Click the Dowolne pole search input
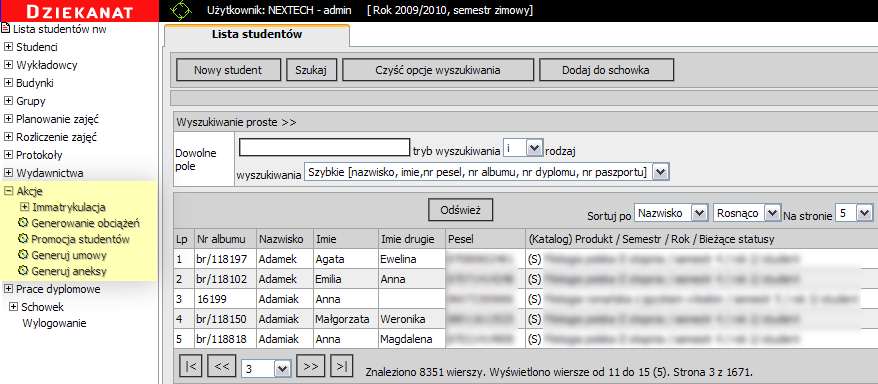This screenshot has width=878, height=384. pyautogui.click(x=324, y=147)
